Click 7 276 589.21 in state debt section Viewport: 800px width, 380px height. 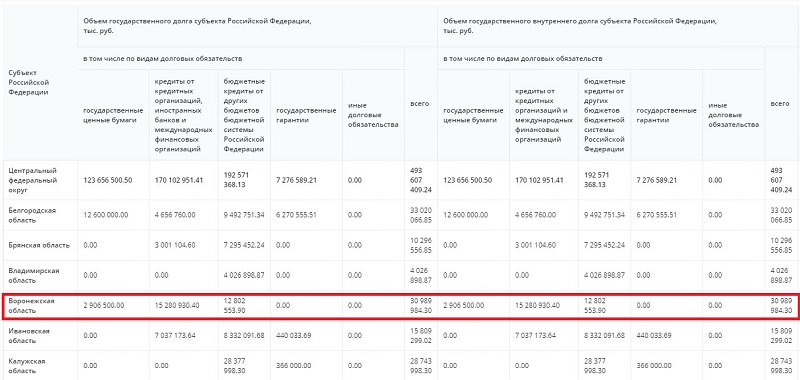[296, 180]
